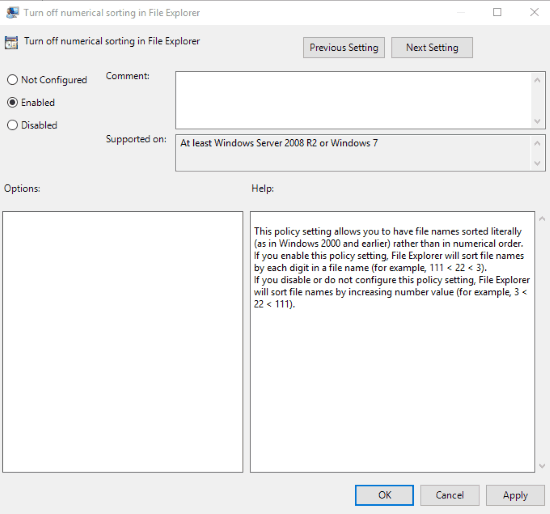
Task: Click the empty Options pane
Action: tap(122, 342)
